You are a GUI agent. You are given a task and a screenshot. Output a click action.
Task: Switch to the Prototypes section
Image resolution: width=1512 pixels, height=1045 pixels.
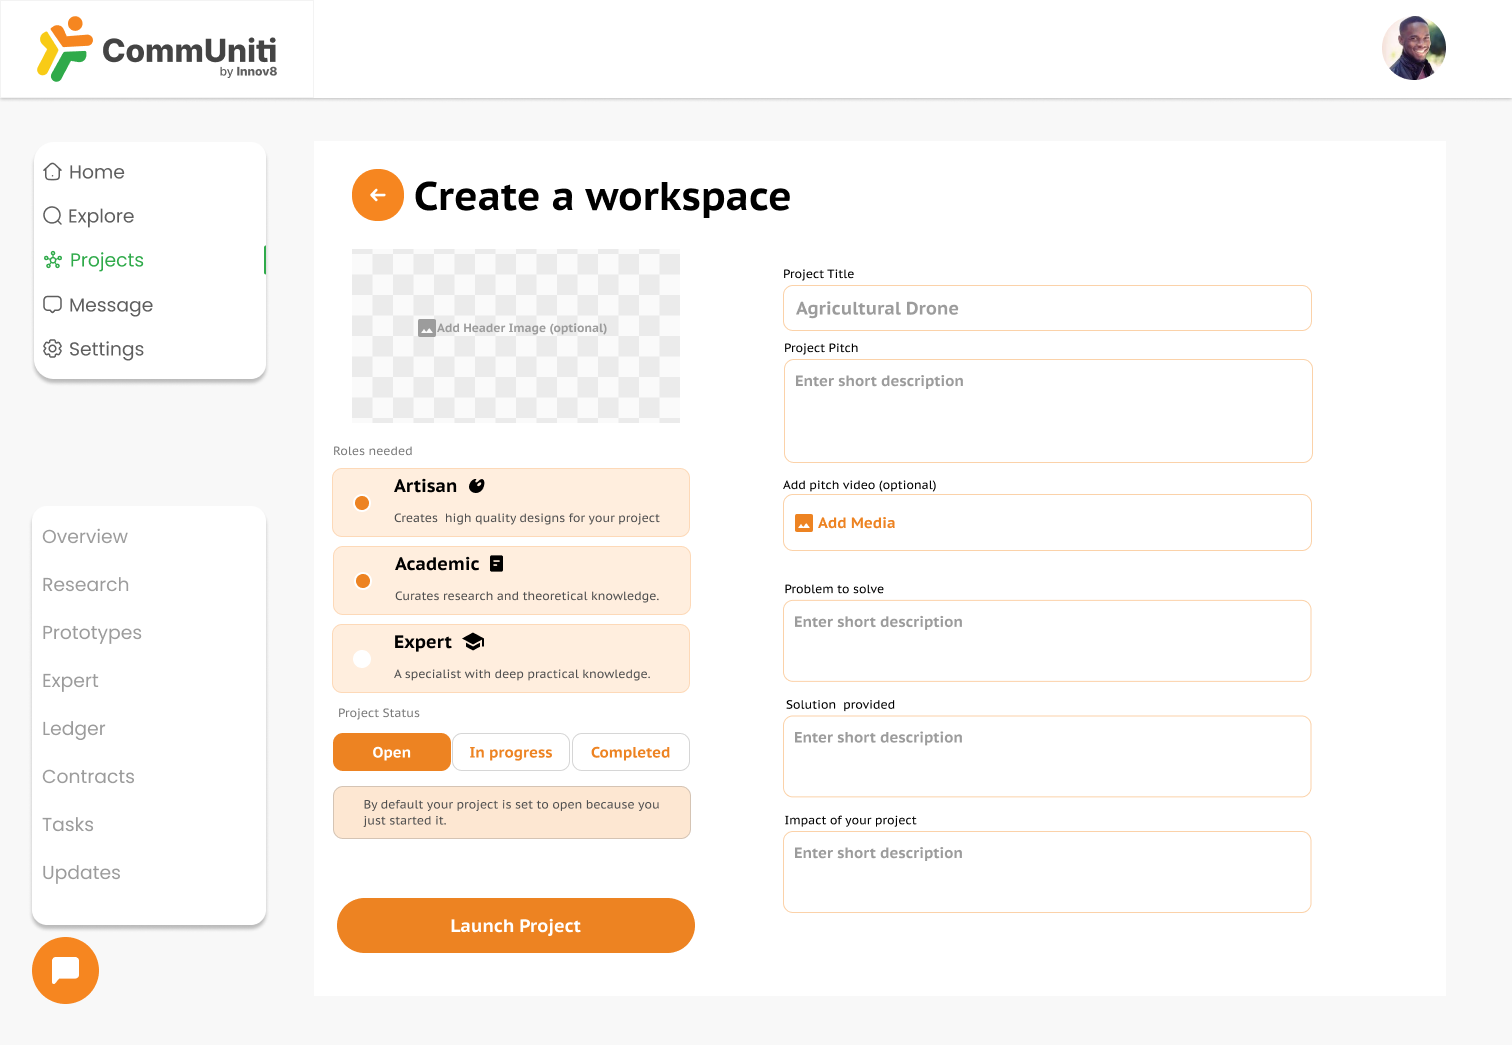[x=92, y=633]
